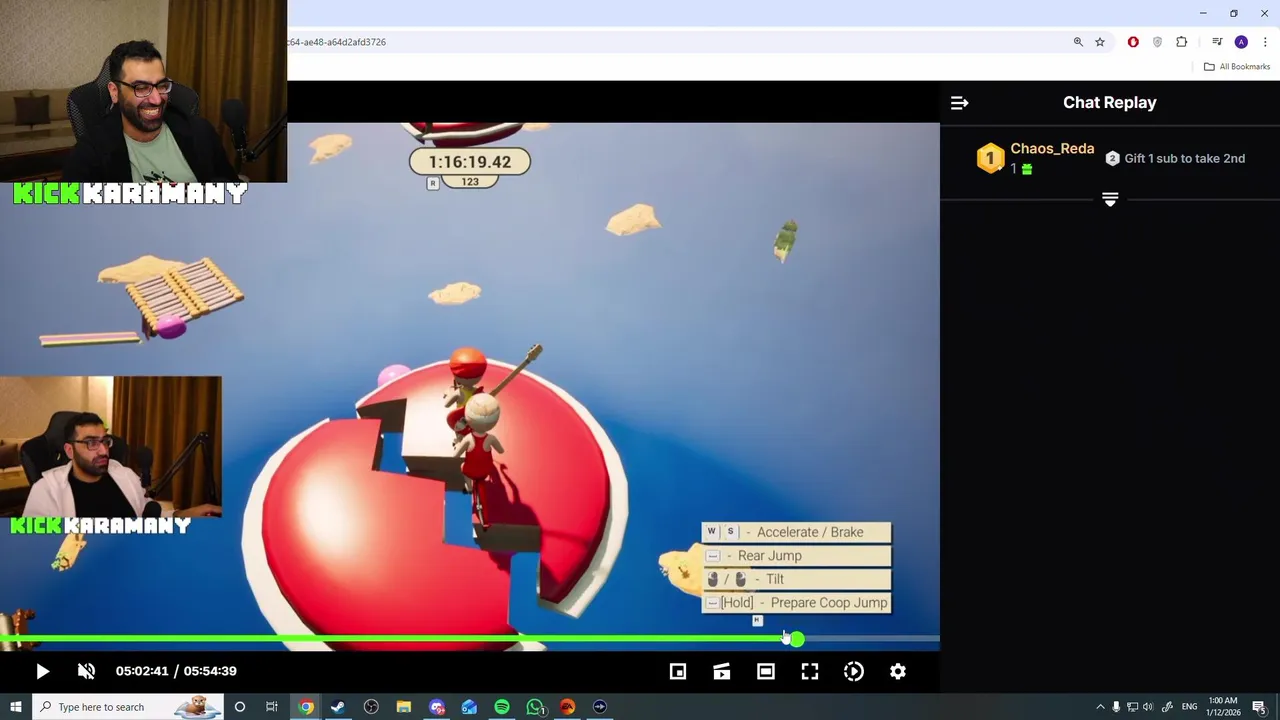
Task: Click the Type here to search box
Action: [x=127, y=707]
